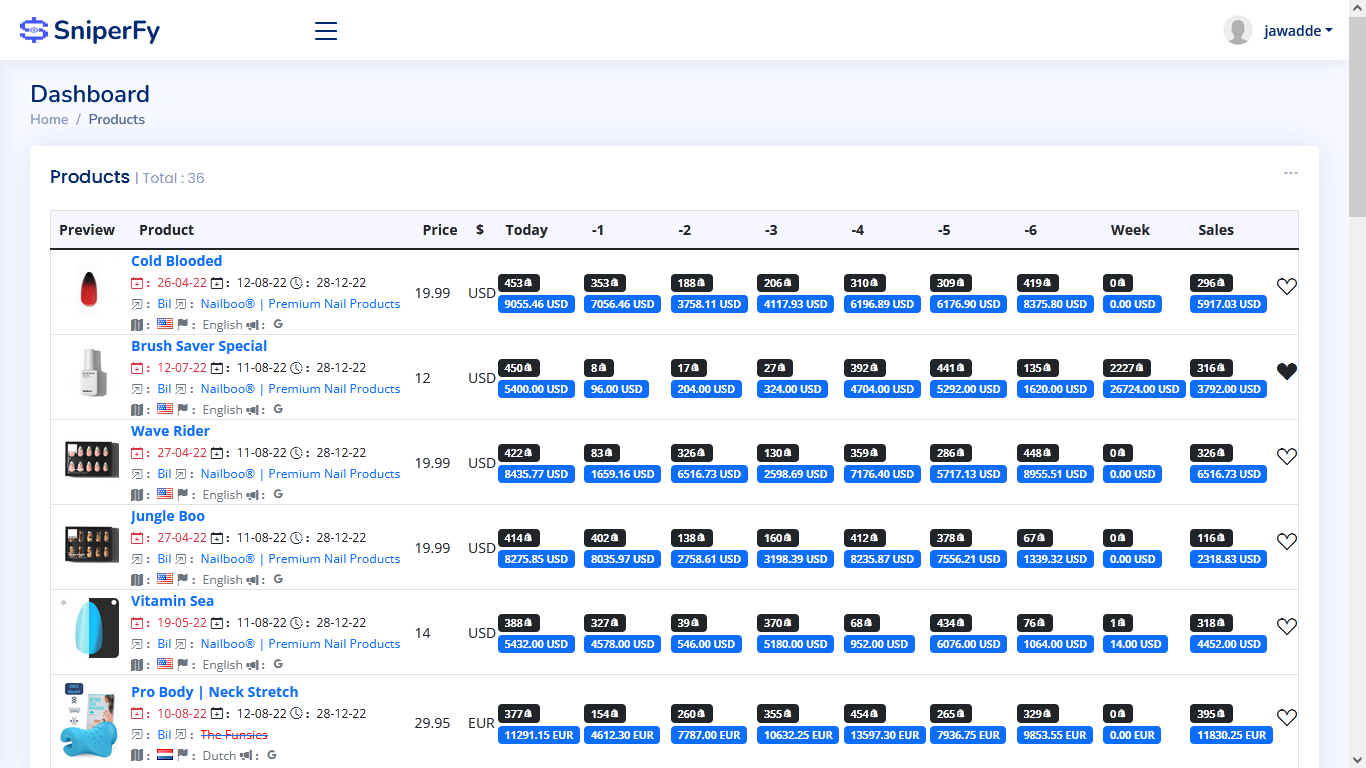Click the Netherlands flag for Pro Body
Image resolution: width=1366 pixels, height=768 pixels.
[165, 755]
